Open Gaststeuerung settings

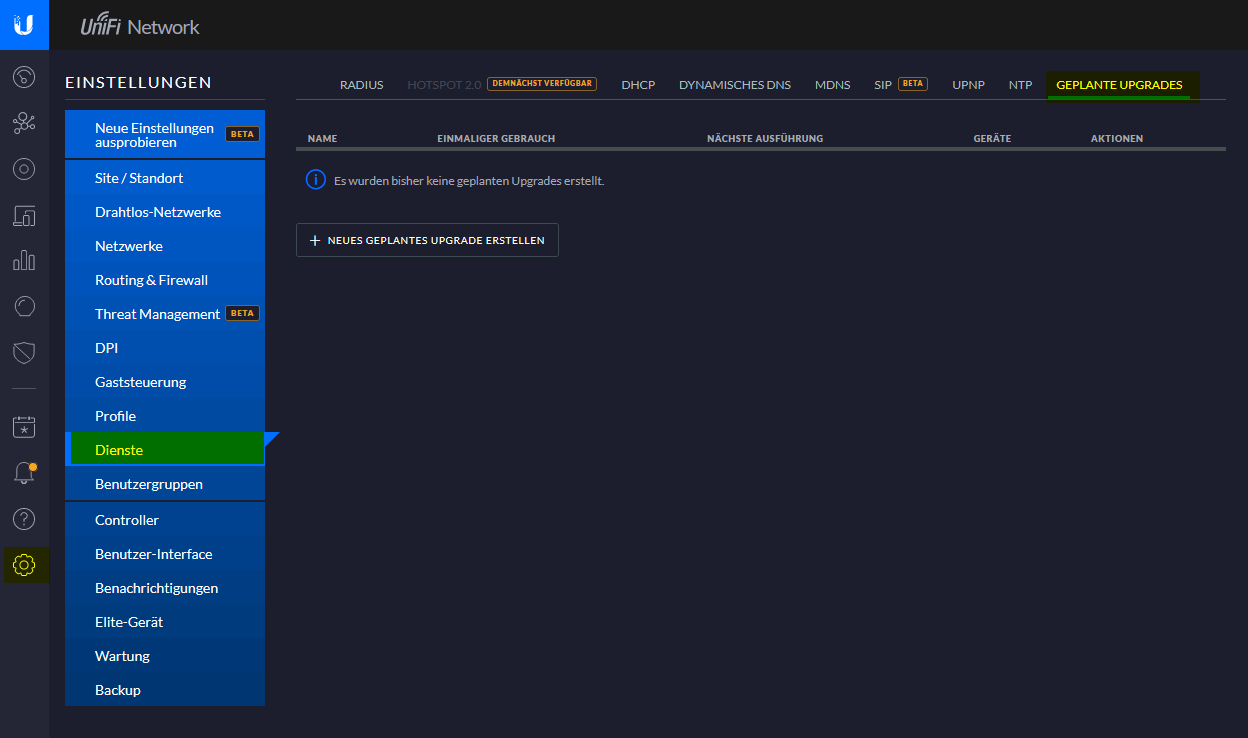click(165, 382)
